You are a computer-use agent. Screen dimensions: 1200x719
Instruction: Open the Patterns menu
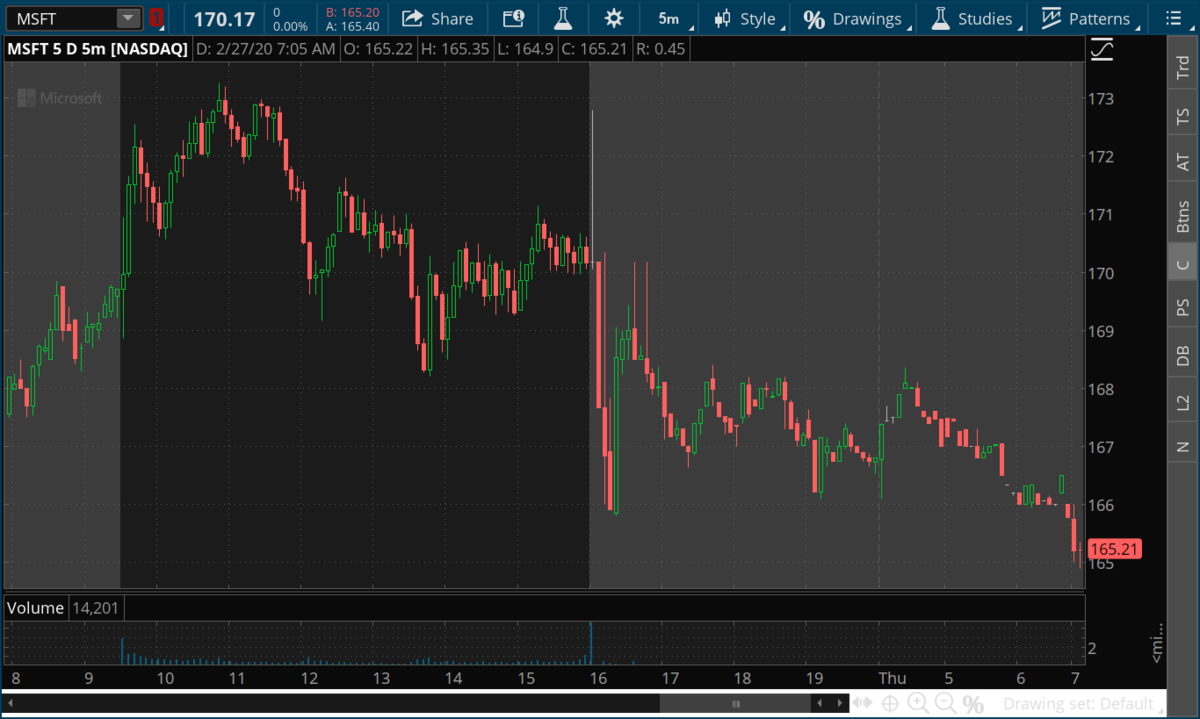coord(1086,18)
